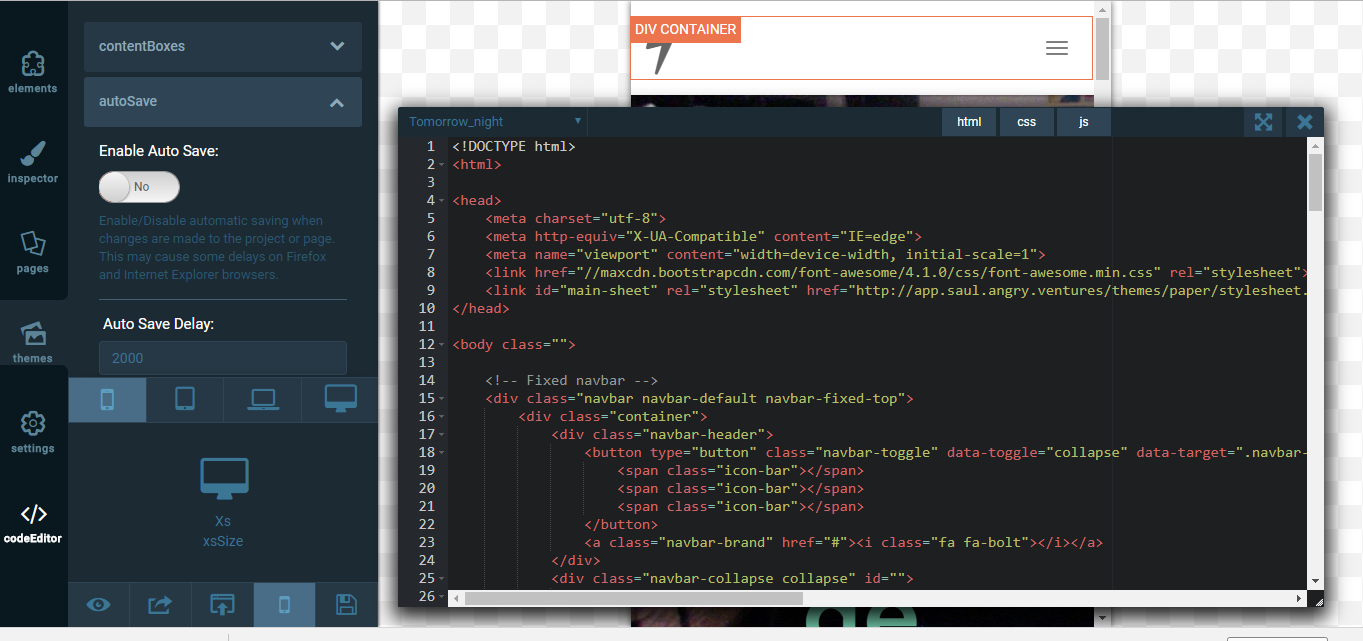The height and width of the screenshot is (641, 1363).
Task: Expand the contentBoxes section
Action: click(223, 46)
